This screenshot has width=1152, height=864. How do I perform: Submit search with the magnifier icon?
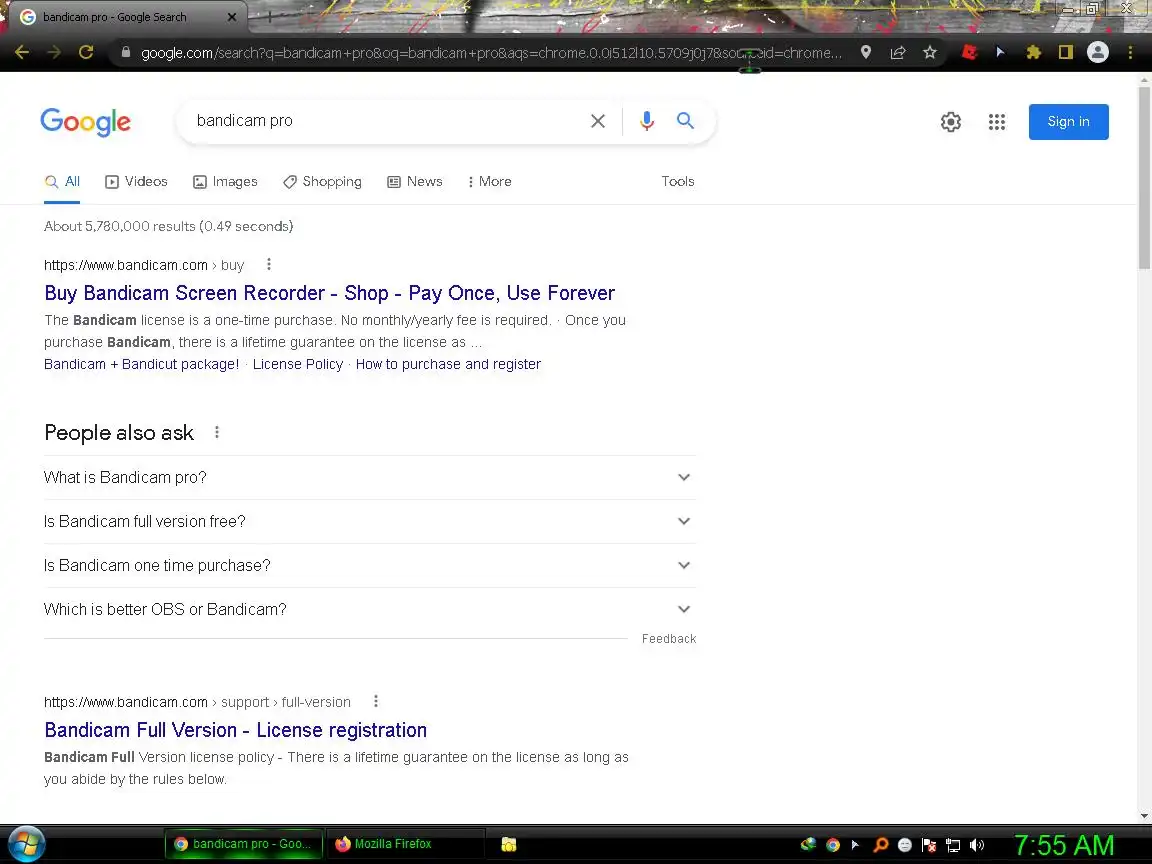pos(685,120)
